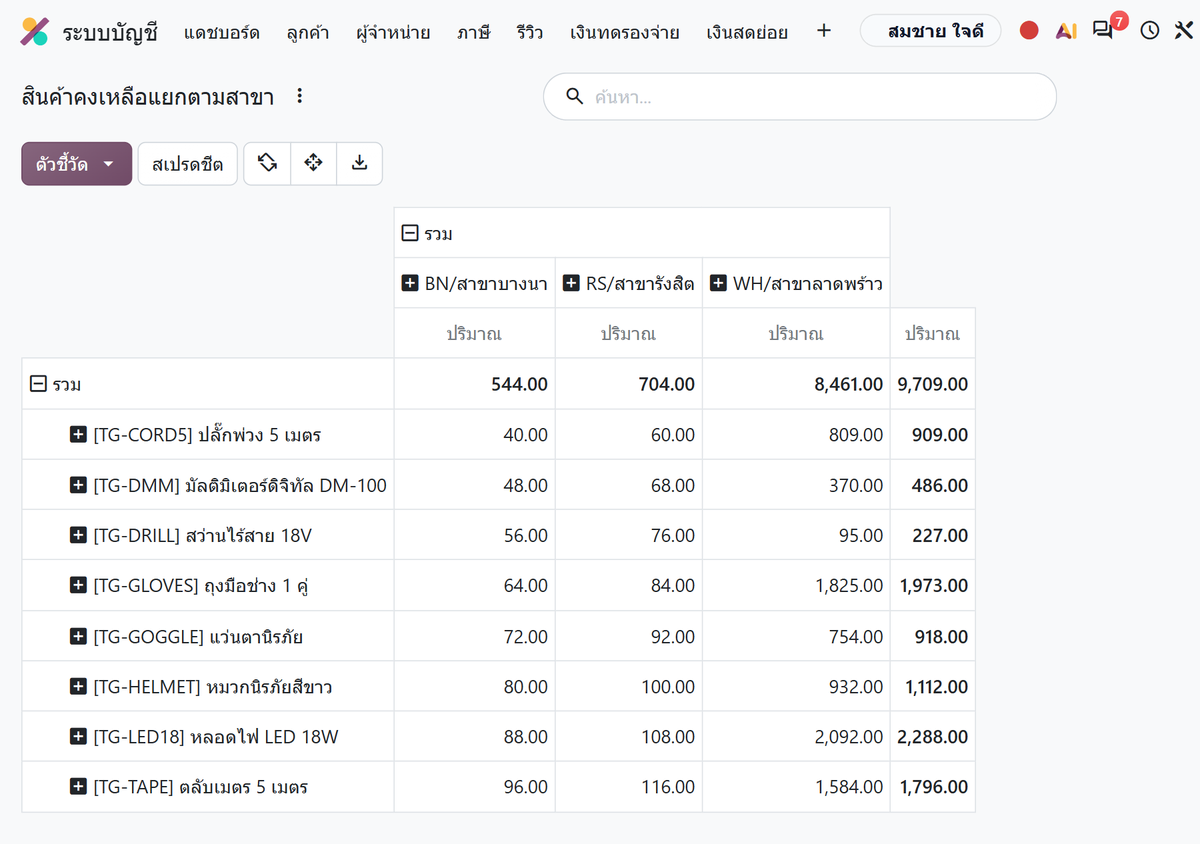Click the download pivot table icon

coord(359,163)
